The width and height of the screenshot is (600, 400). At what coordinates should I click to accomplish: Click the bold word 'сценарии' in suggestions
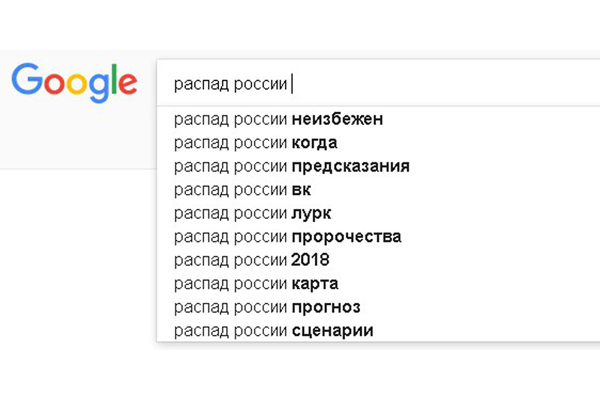click(332, 329)
